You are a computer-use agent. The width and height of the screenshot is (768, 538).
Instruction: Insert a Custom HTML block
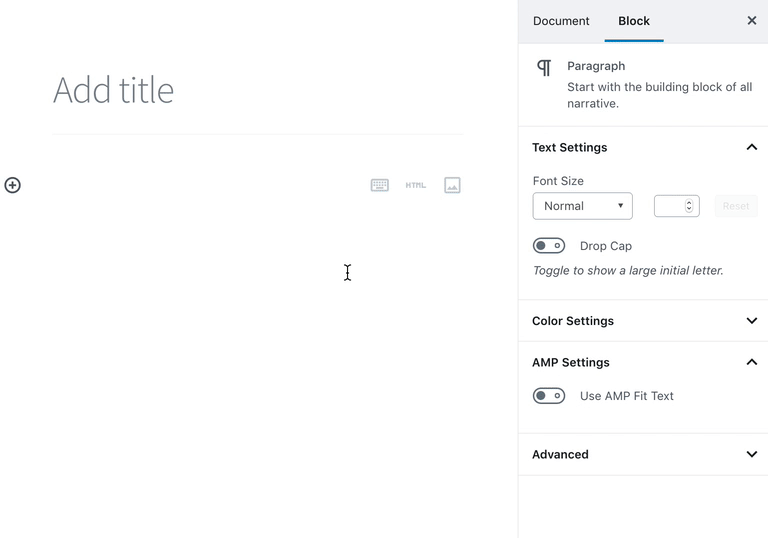pyautogui.click(x=416, y=185)
